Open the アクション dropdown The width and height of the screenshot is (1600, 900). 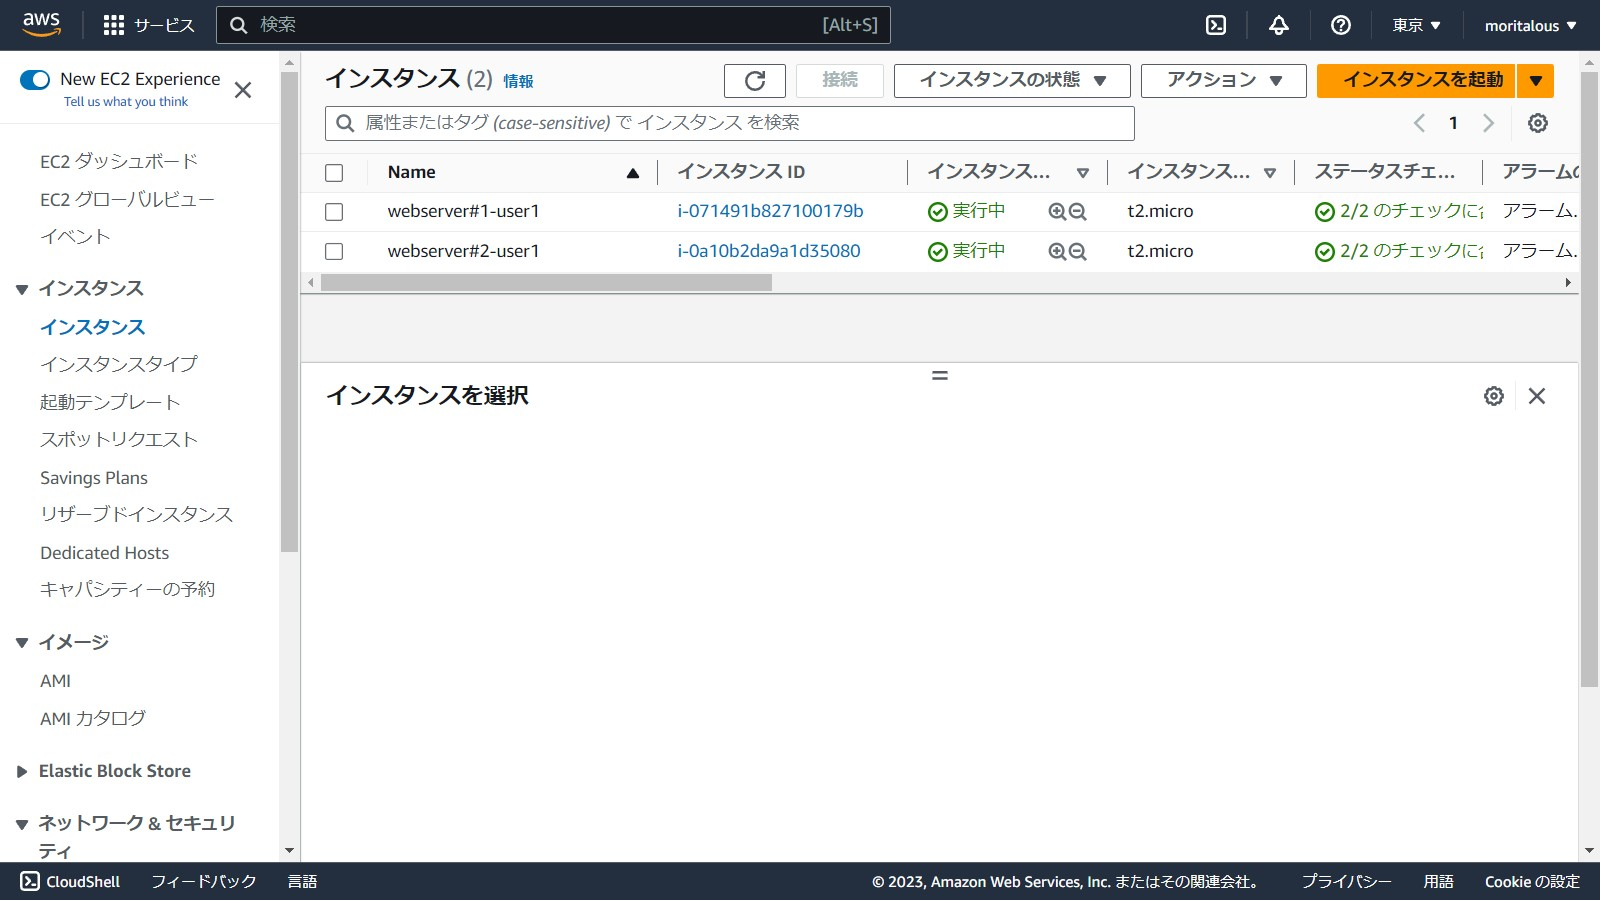click(1222, 80)
